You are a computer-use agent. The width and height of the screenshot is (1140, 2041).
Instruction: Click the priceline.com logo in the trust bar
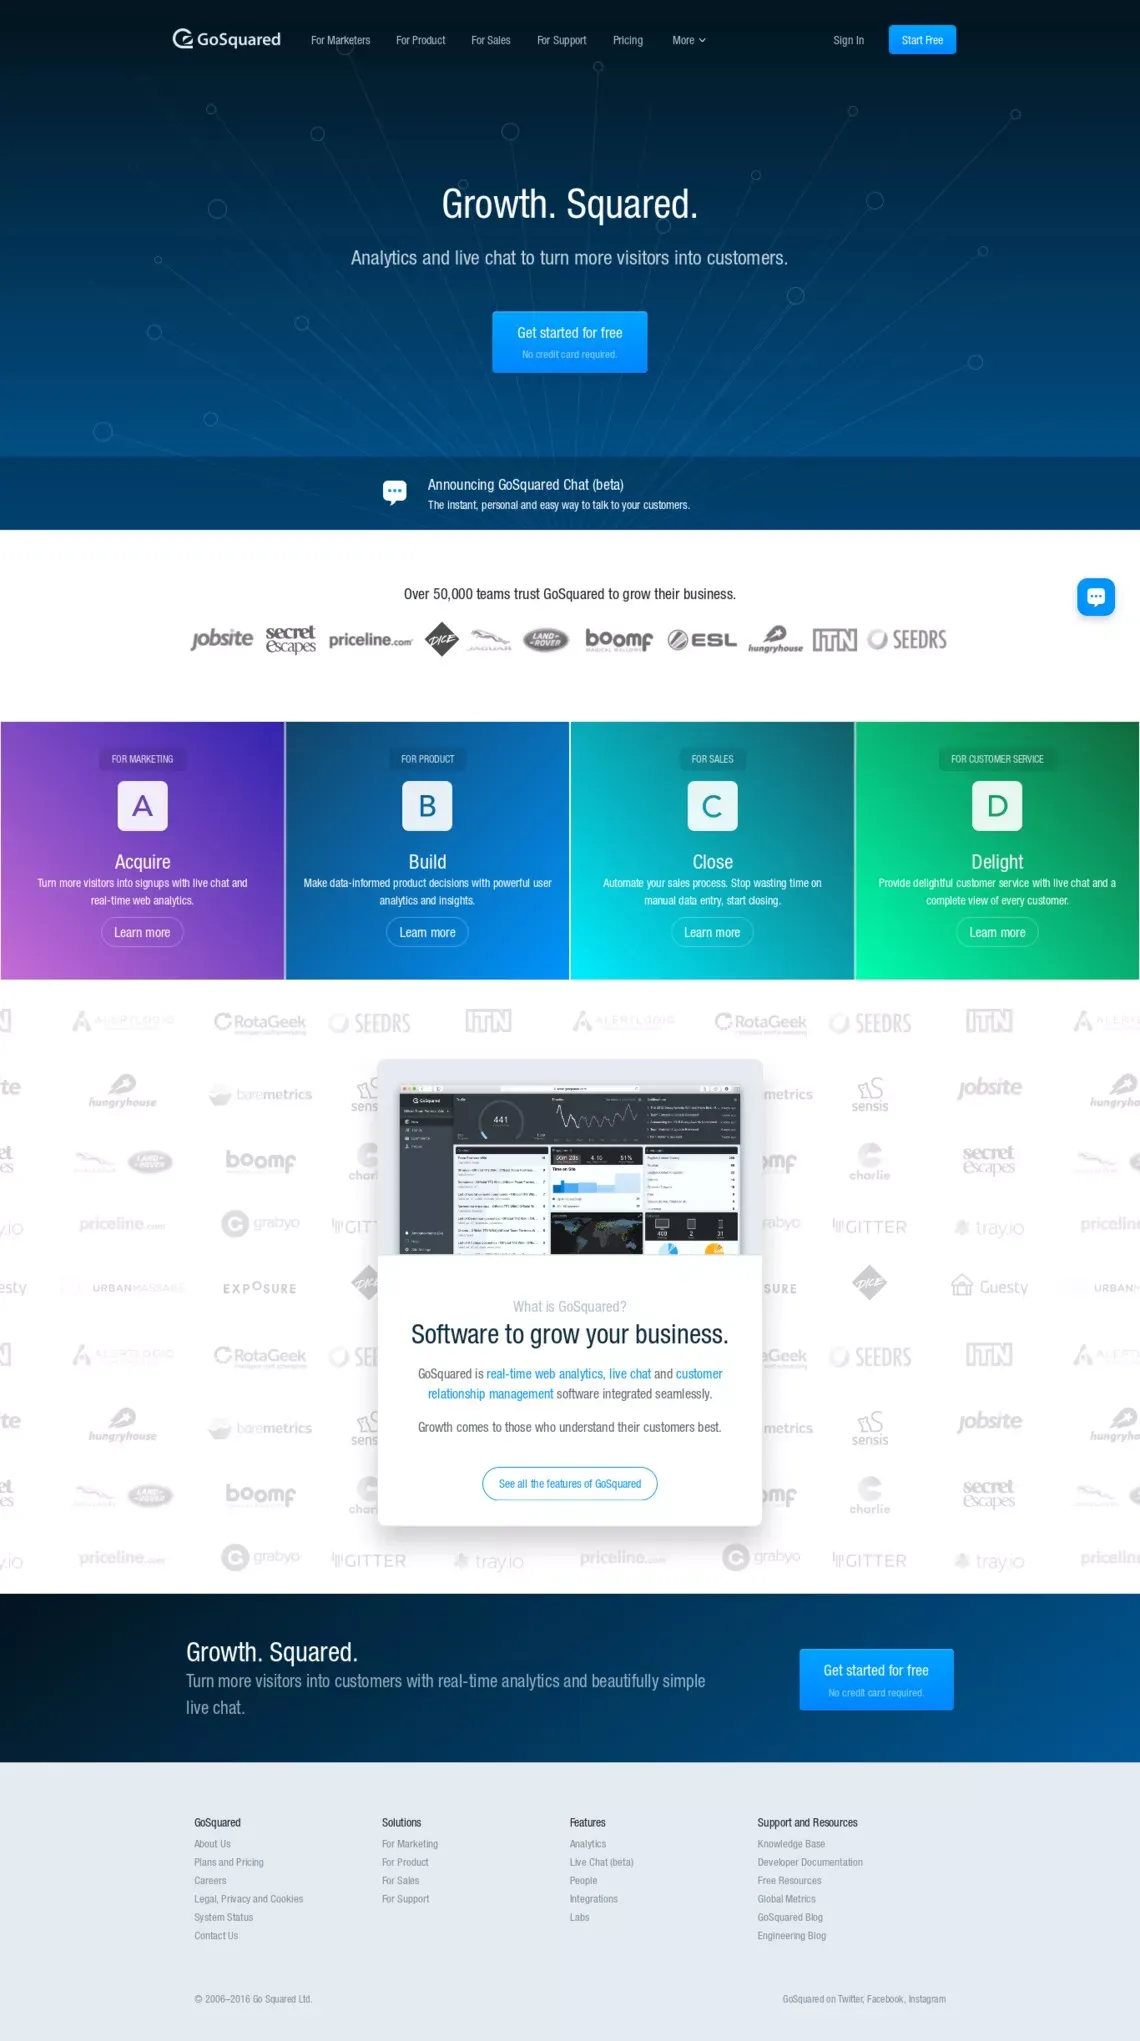click(x=370, y=640)
